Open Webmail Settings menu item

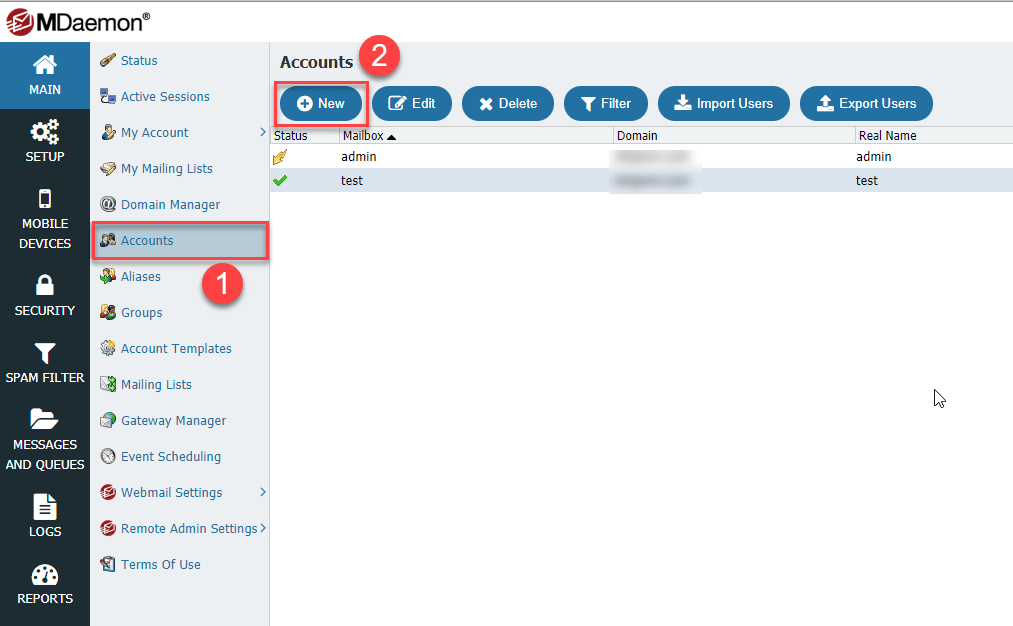pyautogui.click(x=171, y=492)
